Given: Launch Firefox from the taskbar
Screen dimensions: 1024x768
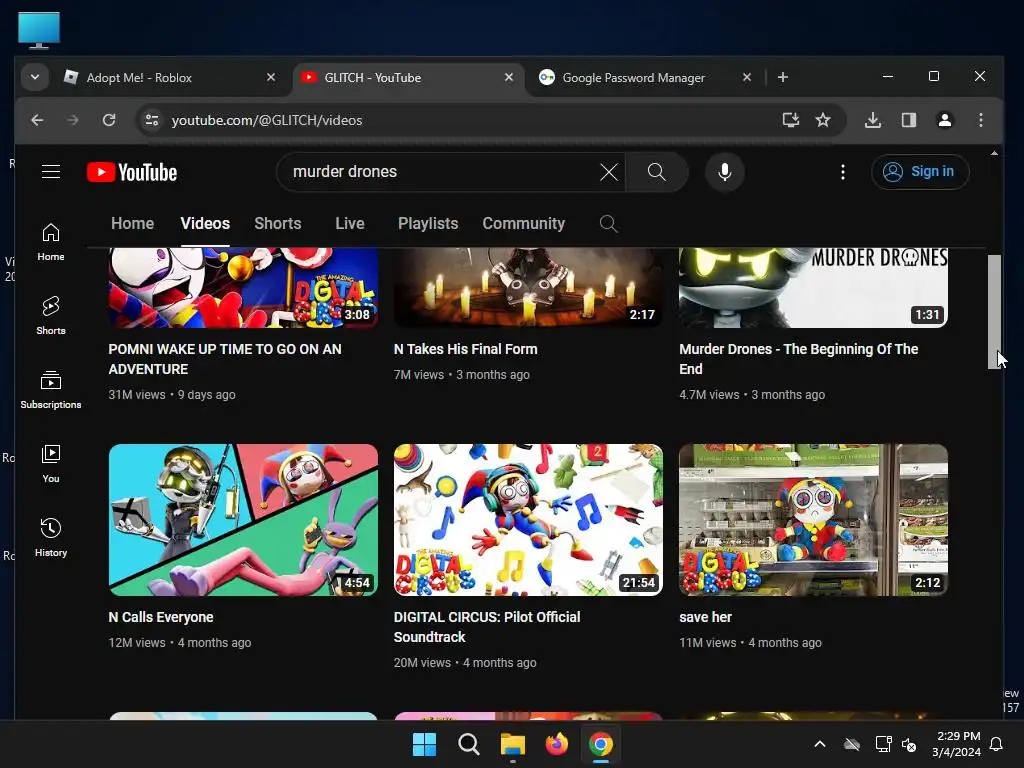Looking at the screenshot, I should pyautogui.click(x=556, y=744).
